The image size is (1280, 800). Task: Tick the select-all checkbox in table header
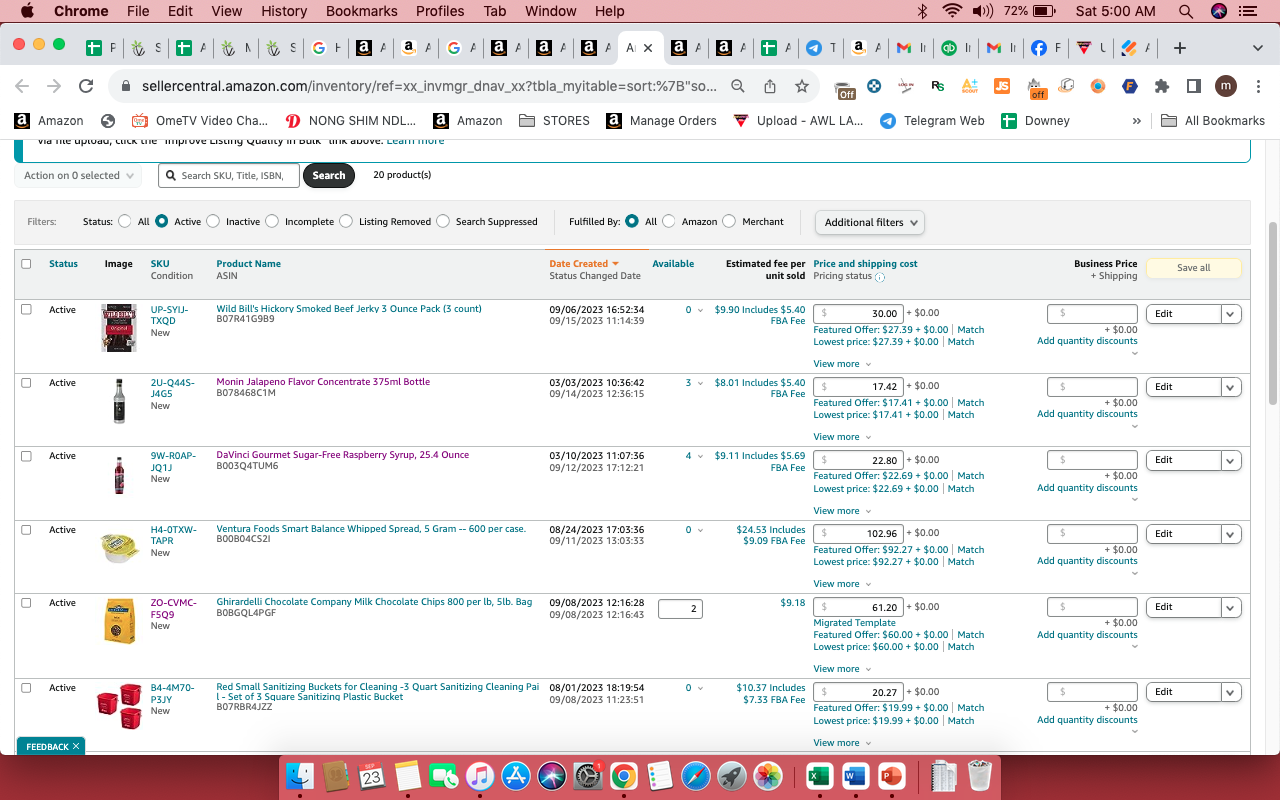26,264
